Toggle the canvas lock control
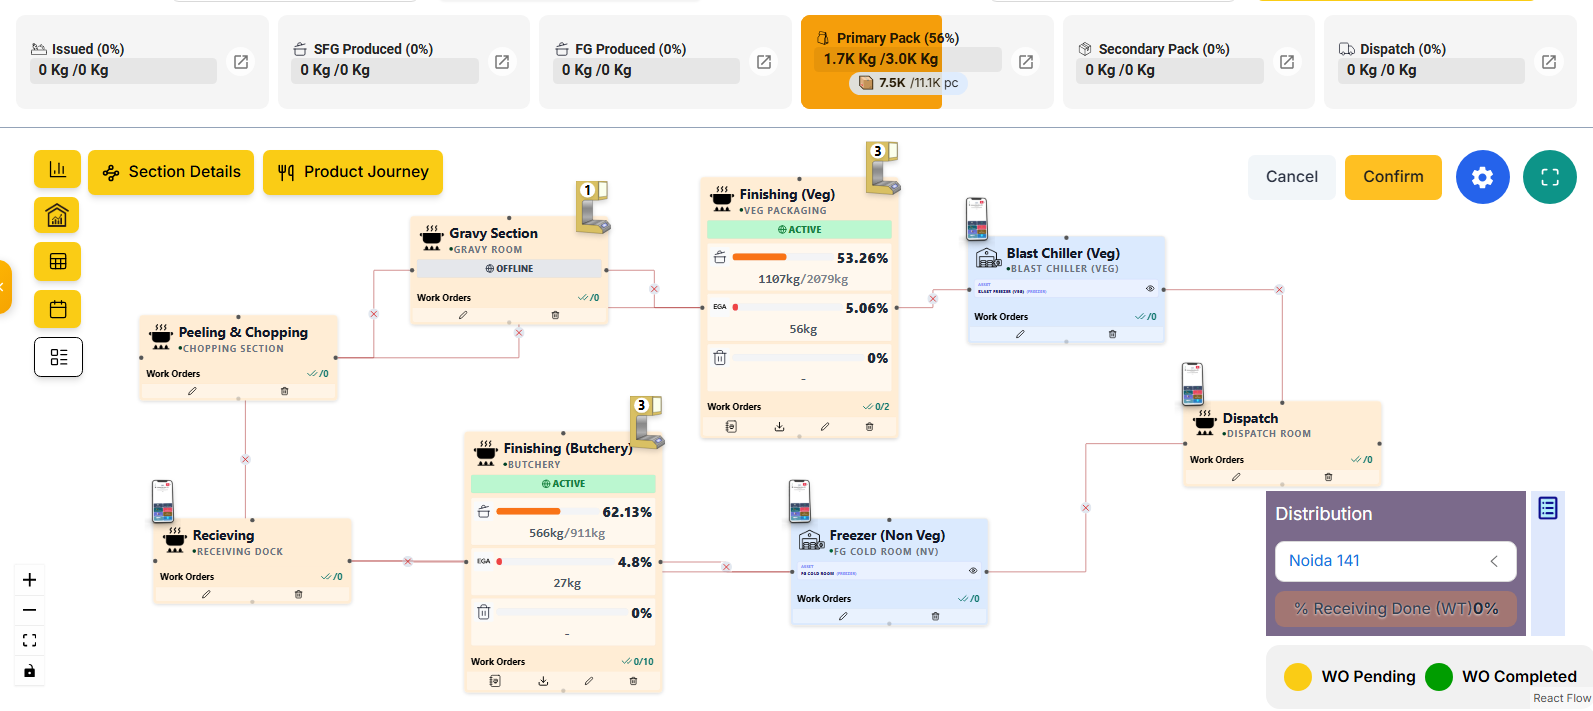1593x711 pixels. tap(29, 671)
